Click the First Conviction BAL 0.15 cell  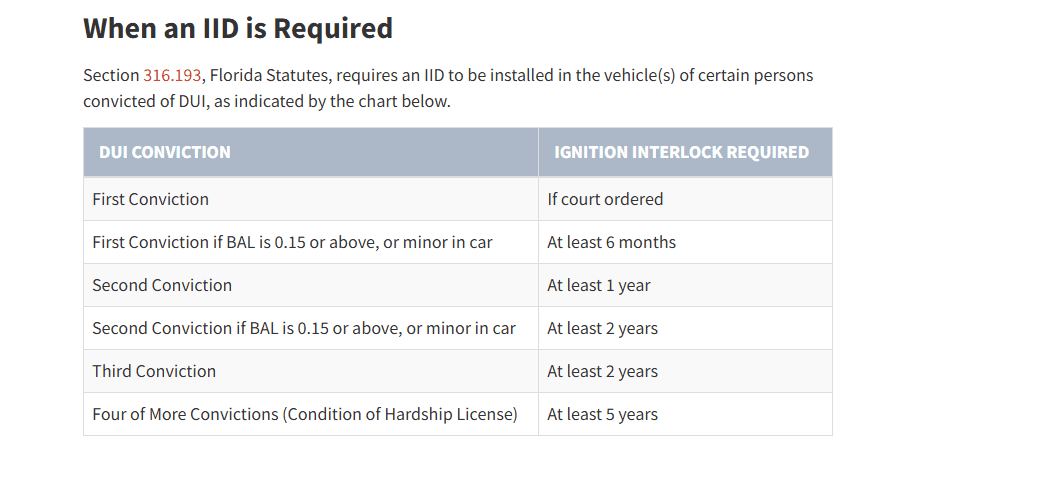[x=292, y=242]
